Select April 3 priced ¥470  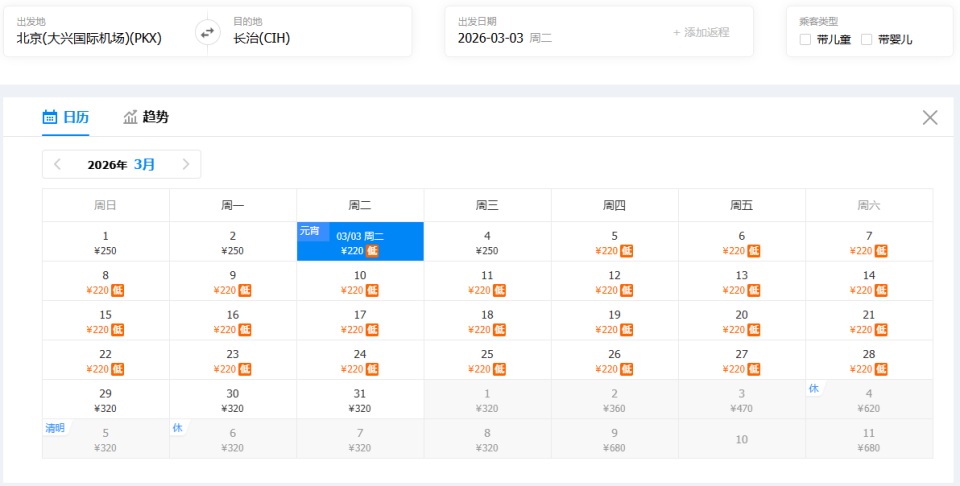742,400
